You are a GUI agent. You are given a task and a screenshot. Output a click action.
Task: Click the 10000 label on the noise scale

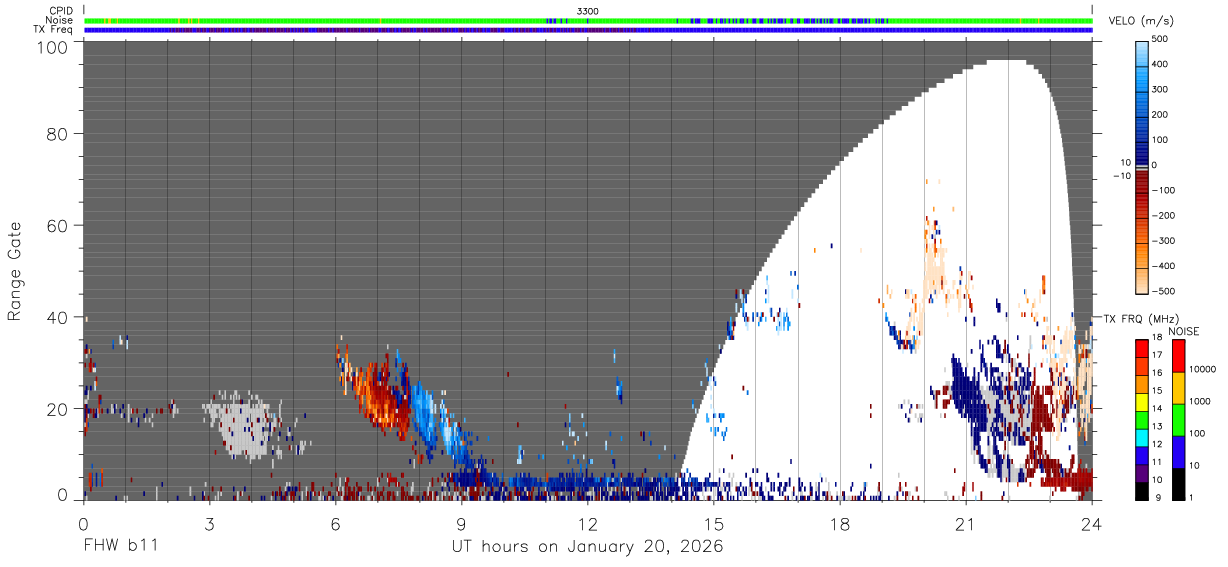click(1204, 371)
